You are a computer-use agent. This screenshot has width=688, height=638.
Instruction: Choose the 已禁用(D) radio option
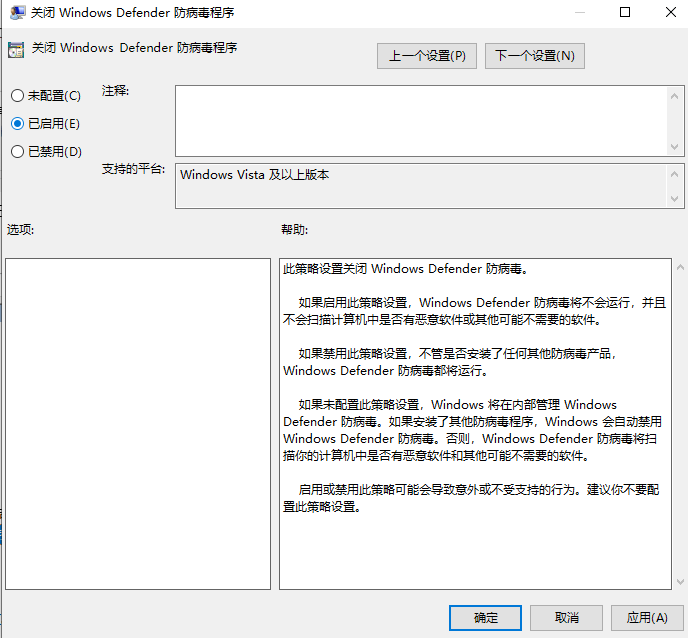[17, 152]
